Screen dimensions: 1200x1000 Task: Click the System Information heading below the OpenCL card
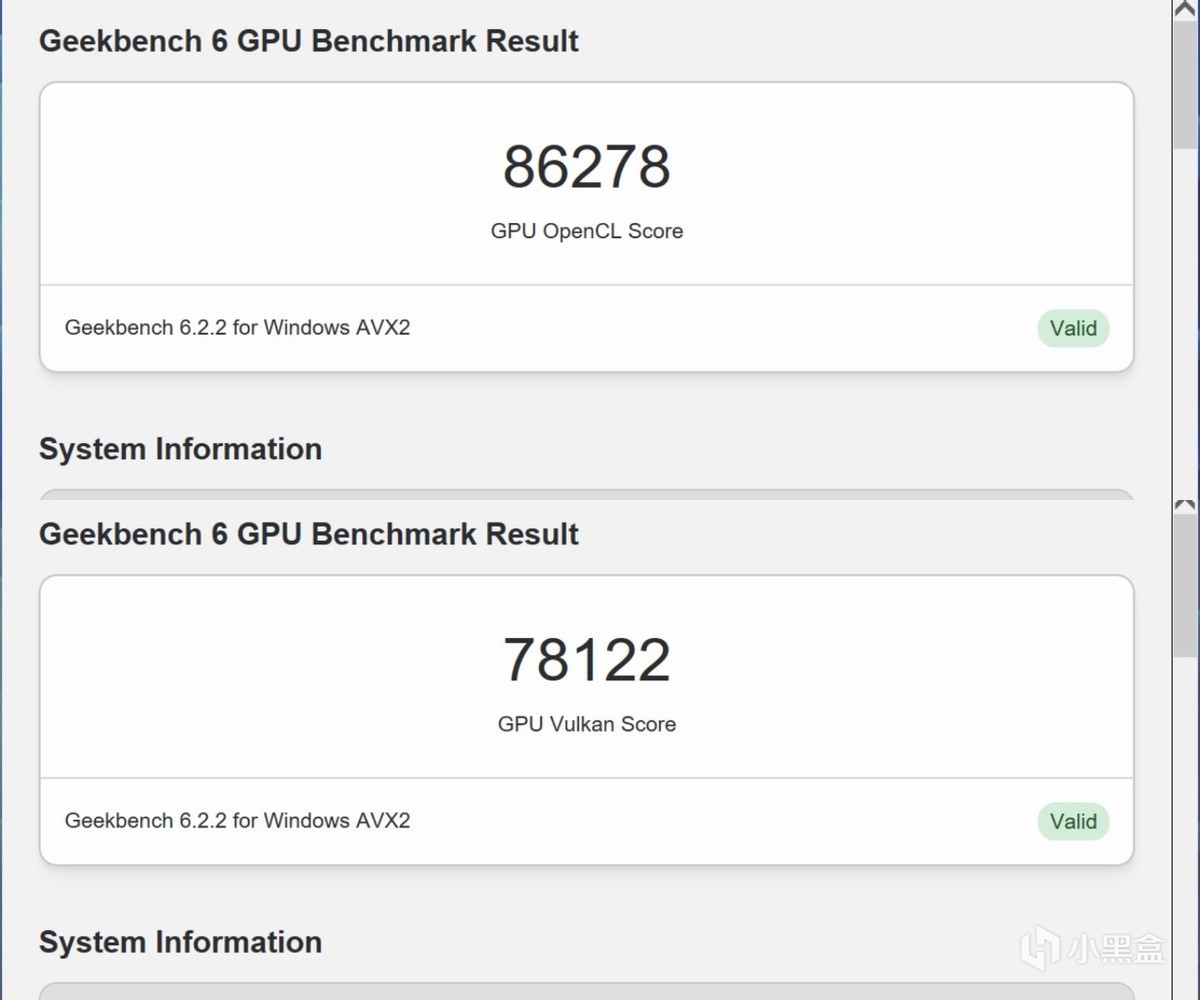click(180, 449)
